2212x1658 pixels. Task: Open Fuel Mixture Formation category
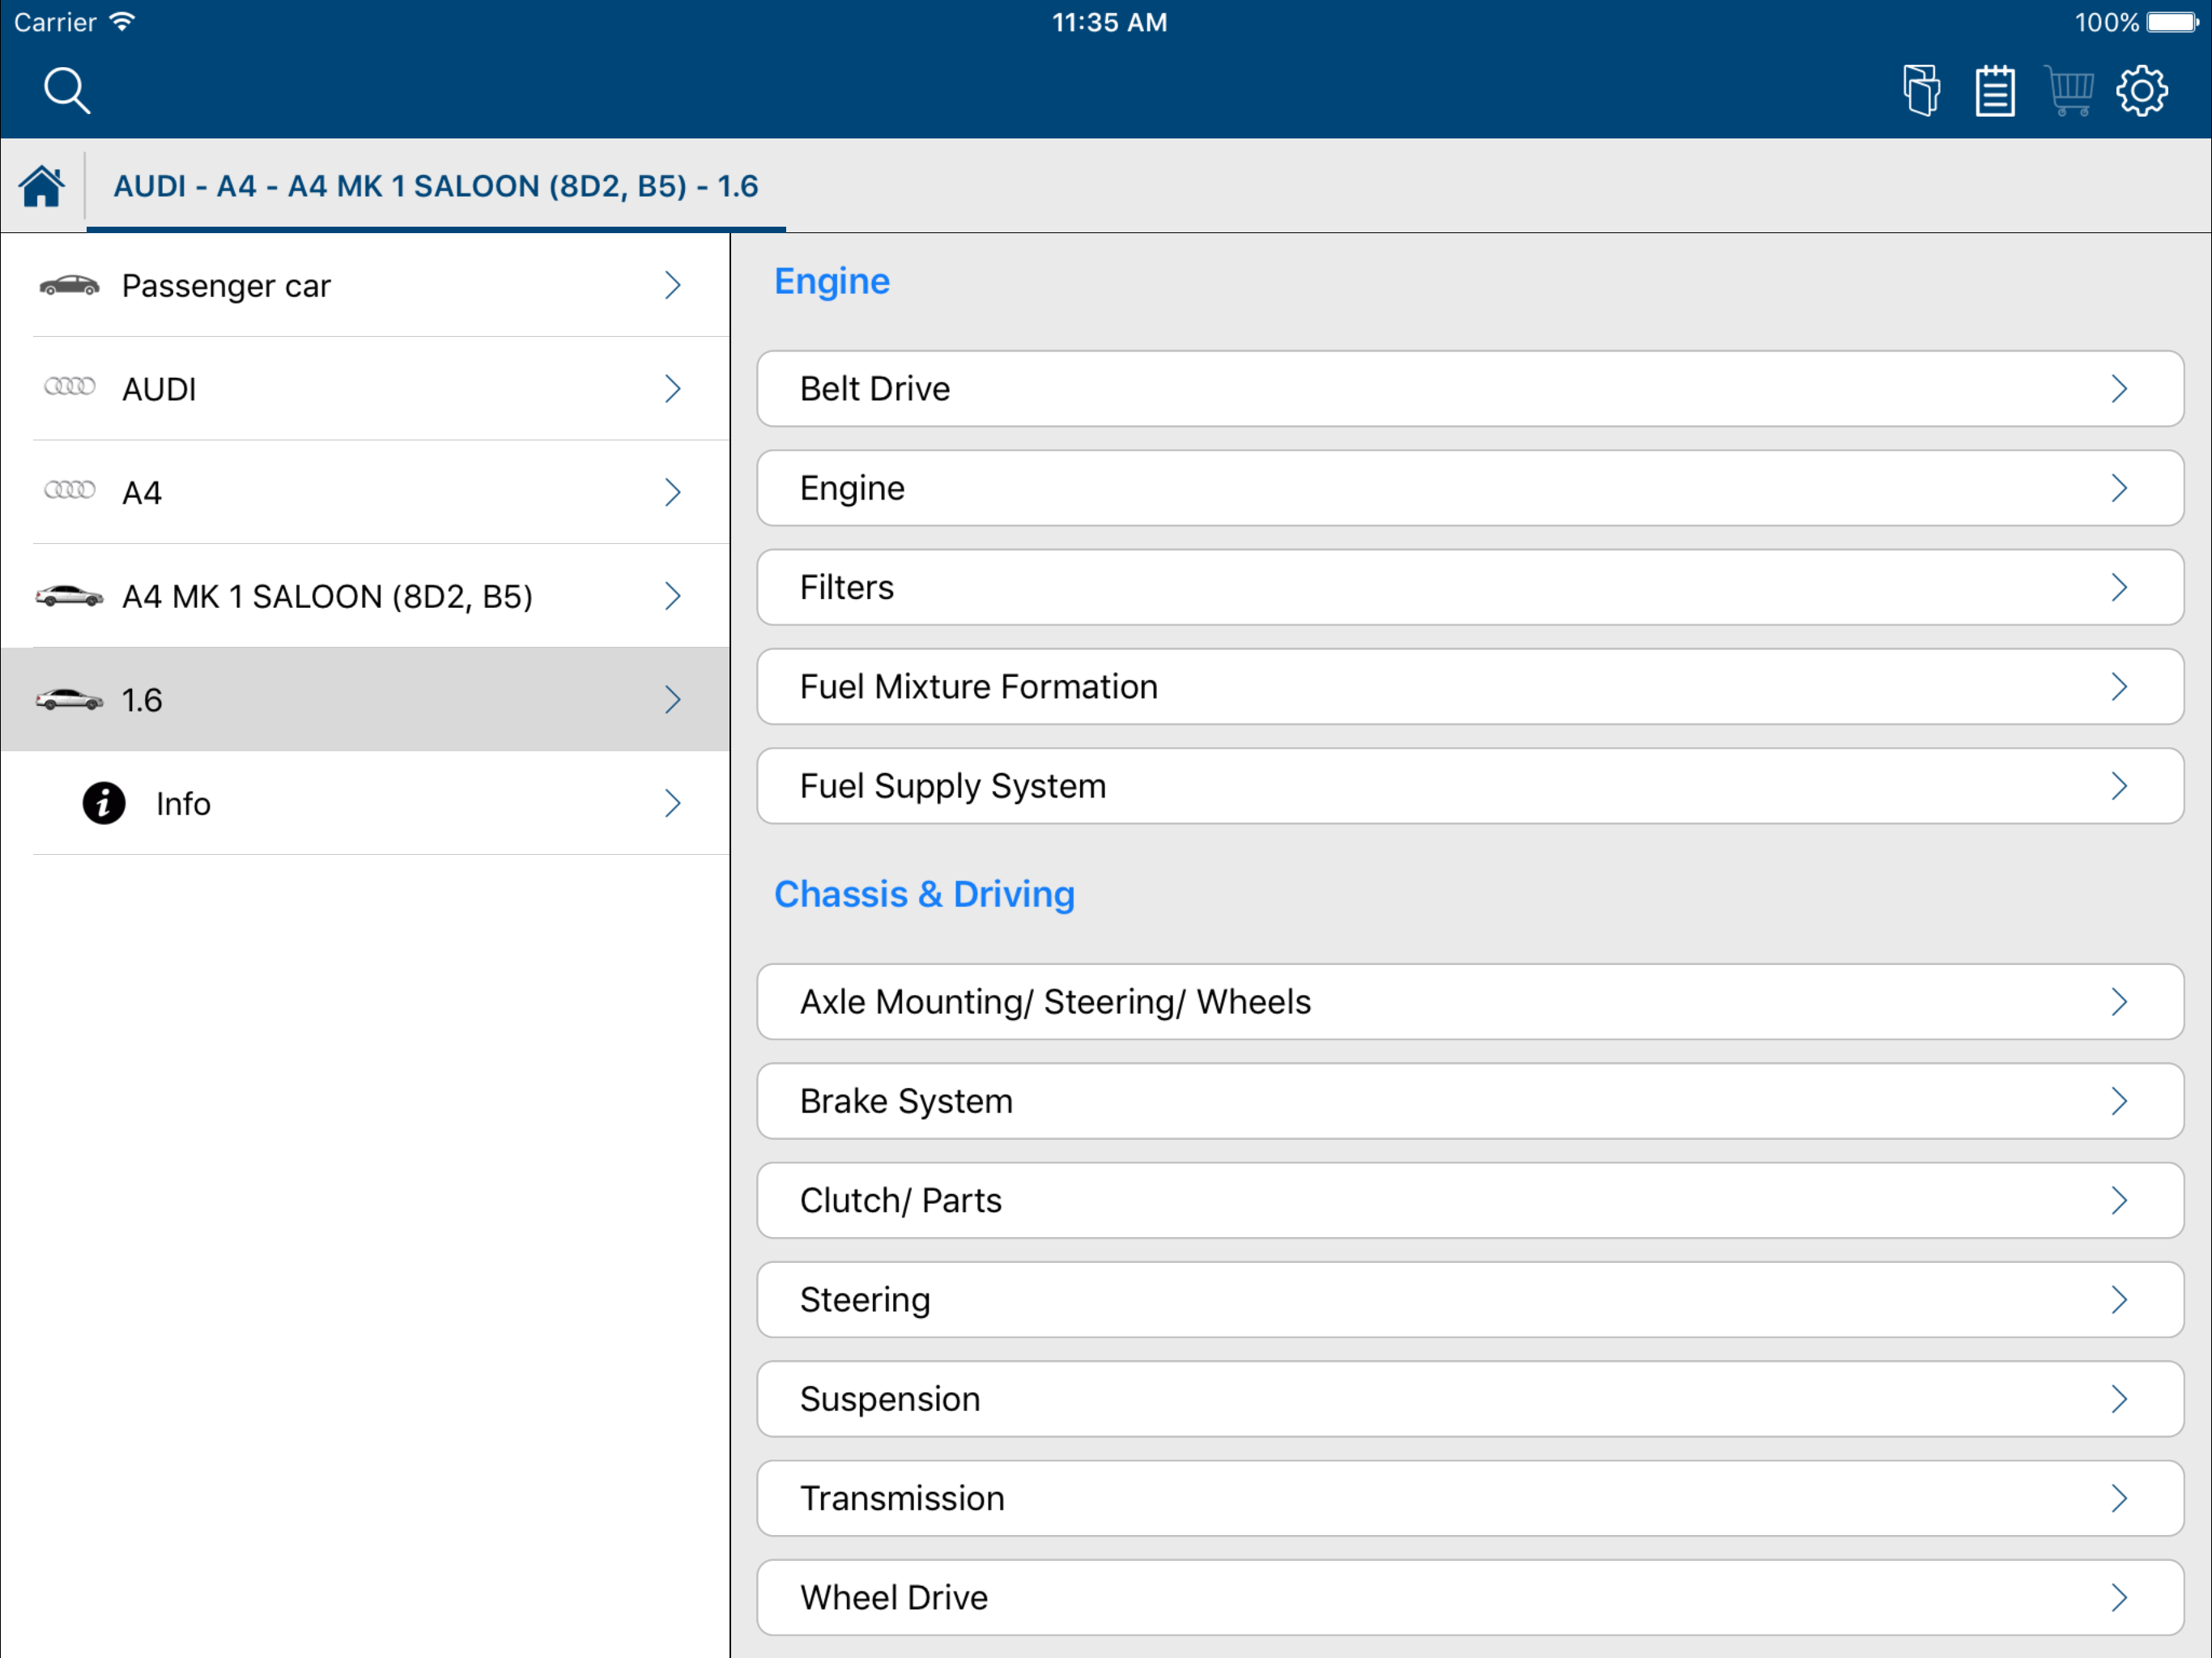pos(1470,687)
